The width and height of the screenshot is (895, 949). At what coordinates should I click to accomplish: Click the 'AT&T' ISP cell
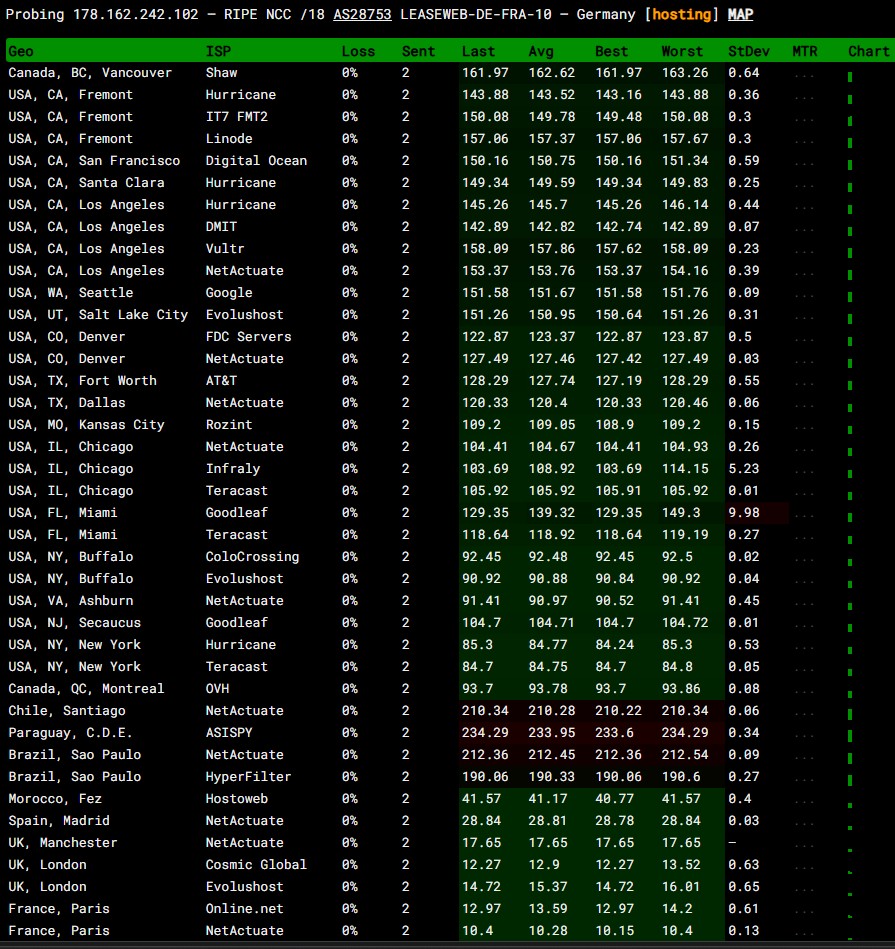[x=221, y=381]
